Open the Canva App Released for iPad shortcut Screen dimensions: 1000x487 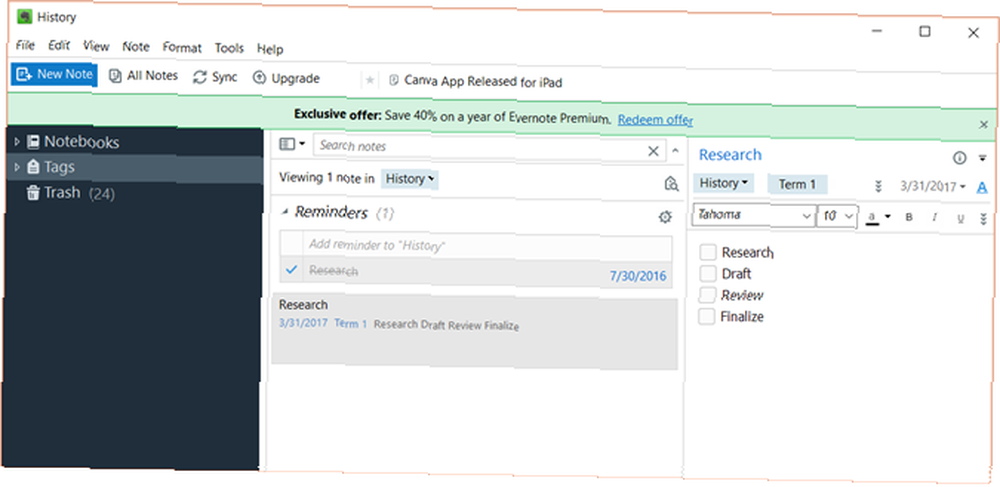(x=476, y=82)
